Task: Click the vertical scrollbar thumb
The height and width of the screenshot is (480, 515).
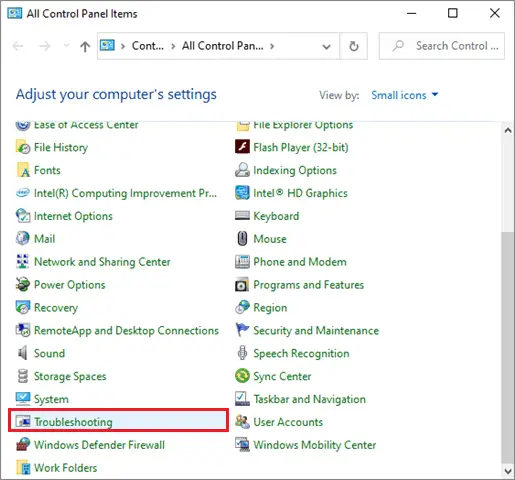Action: tap(508, 347)
